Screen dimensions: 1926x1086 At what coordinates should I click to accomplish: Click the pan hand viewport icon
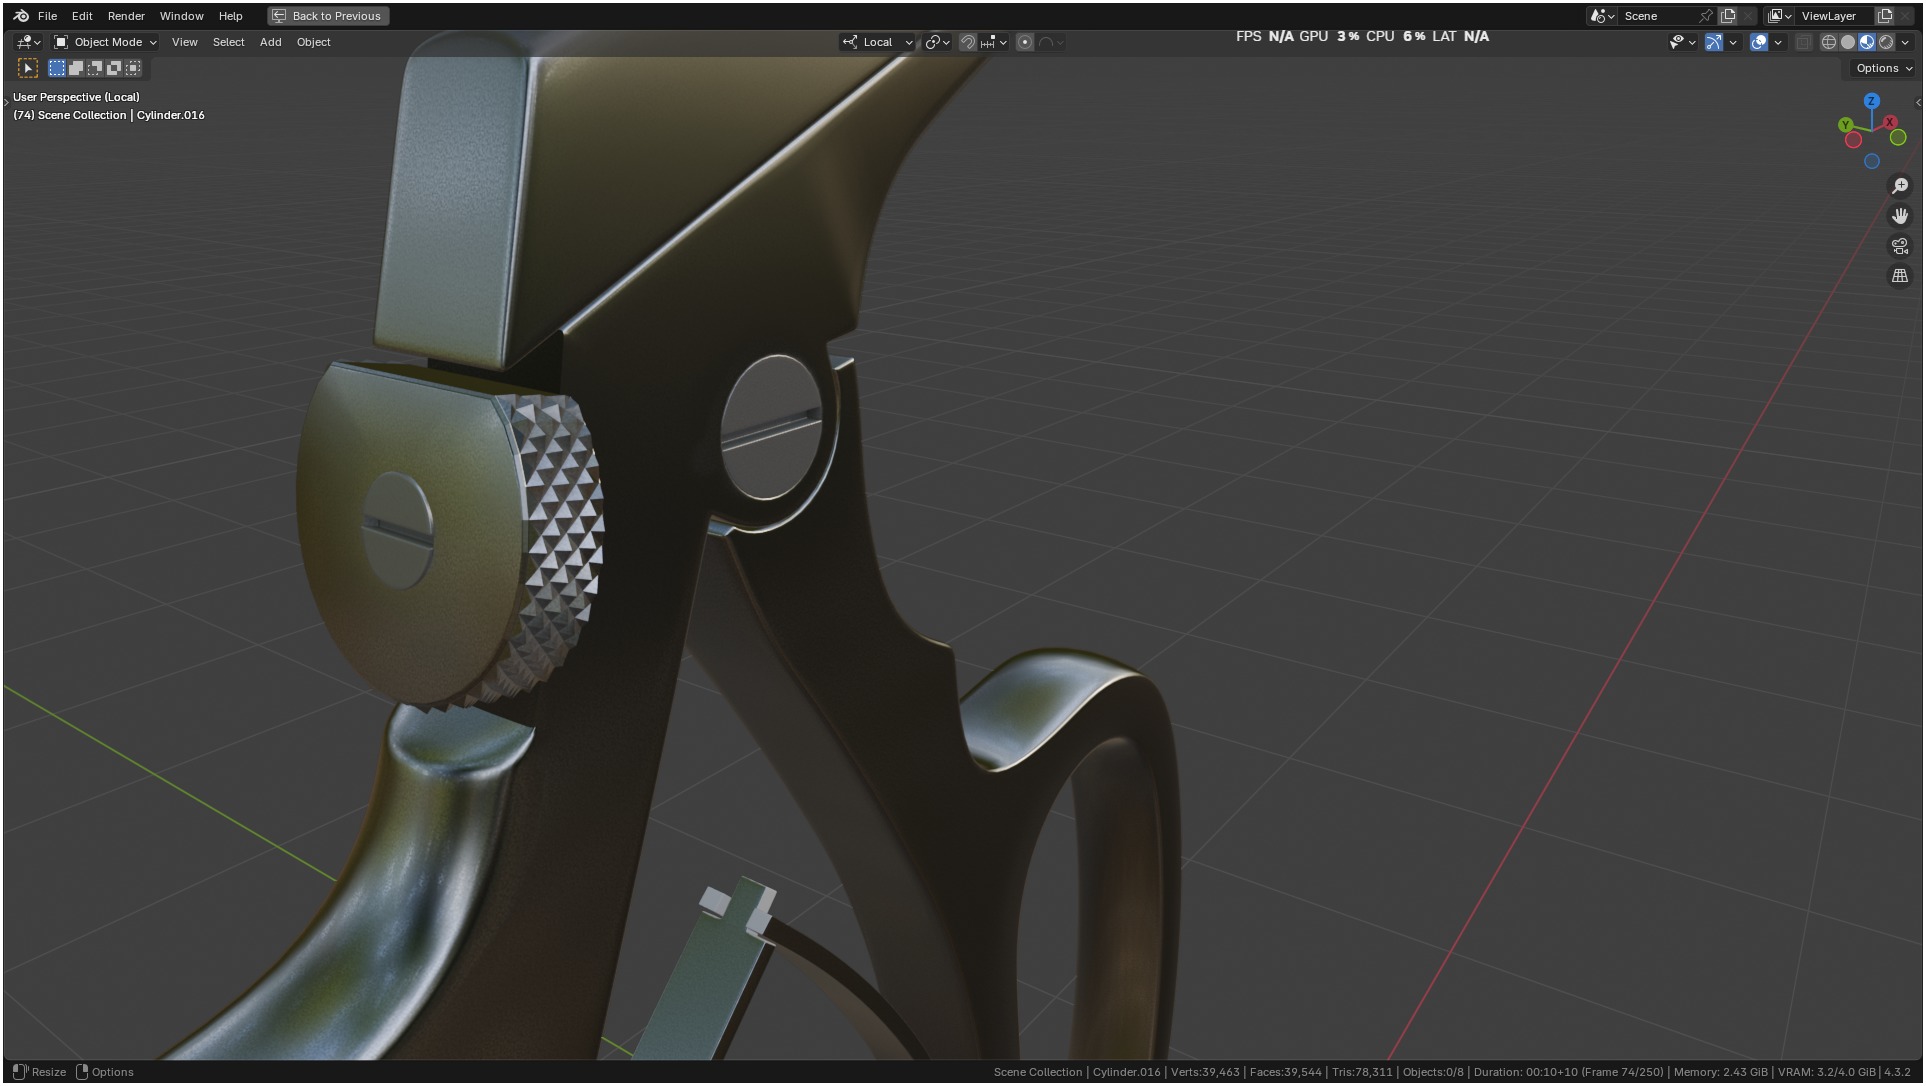[1900, 216]
